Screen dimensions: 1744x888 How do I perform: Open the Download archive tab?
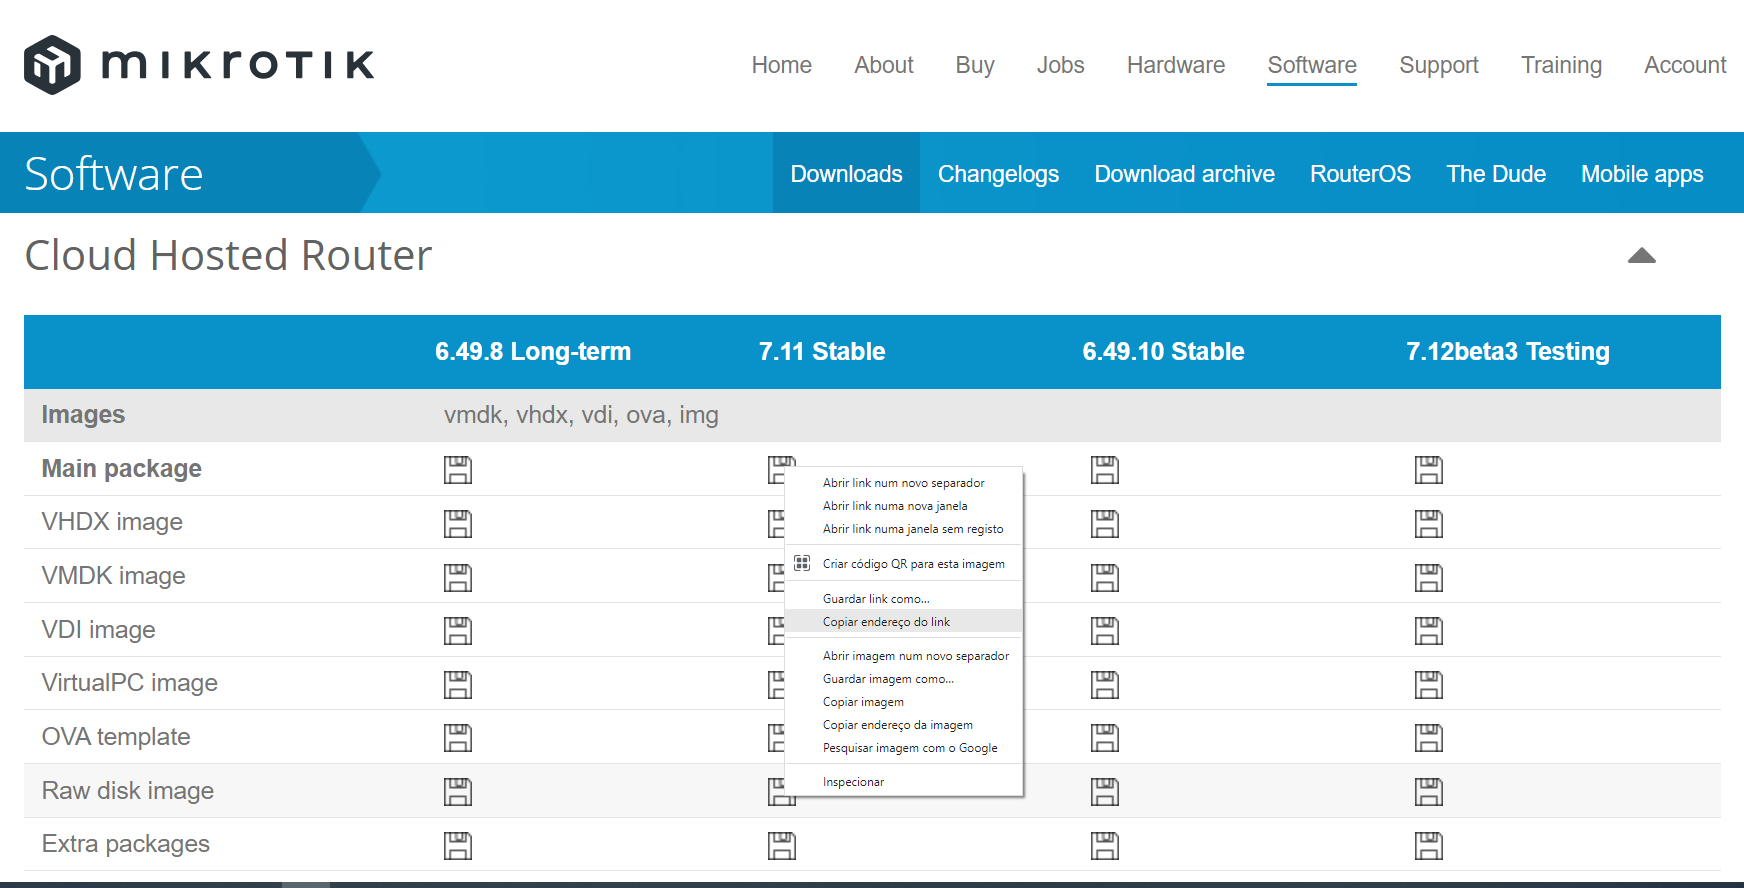[1184, 174]
